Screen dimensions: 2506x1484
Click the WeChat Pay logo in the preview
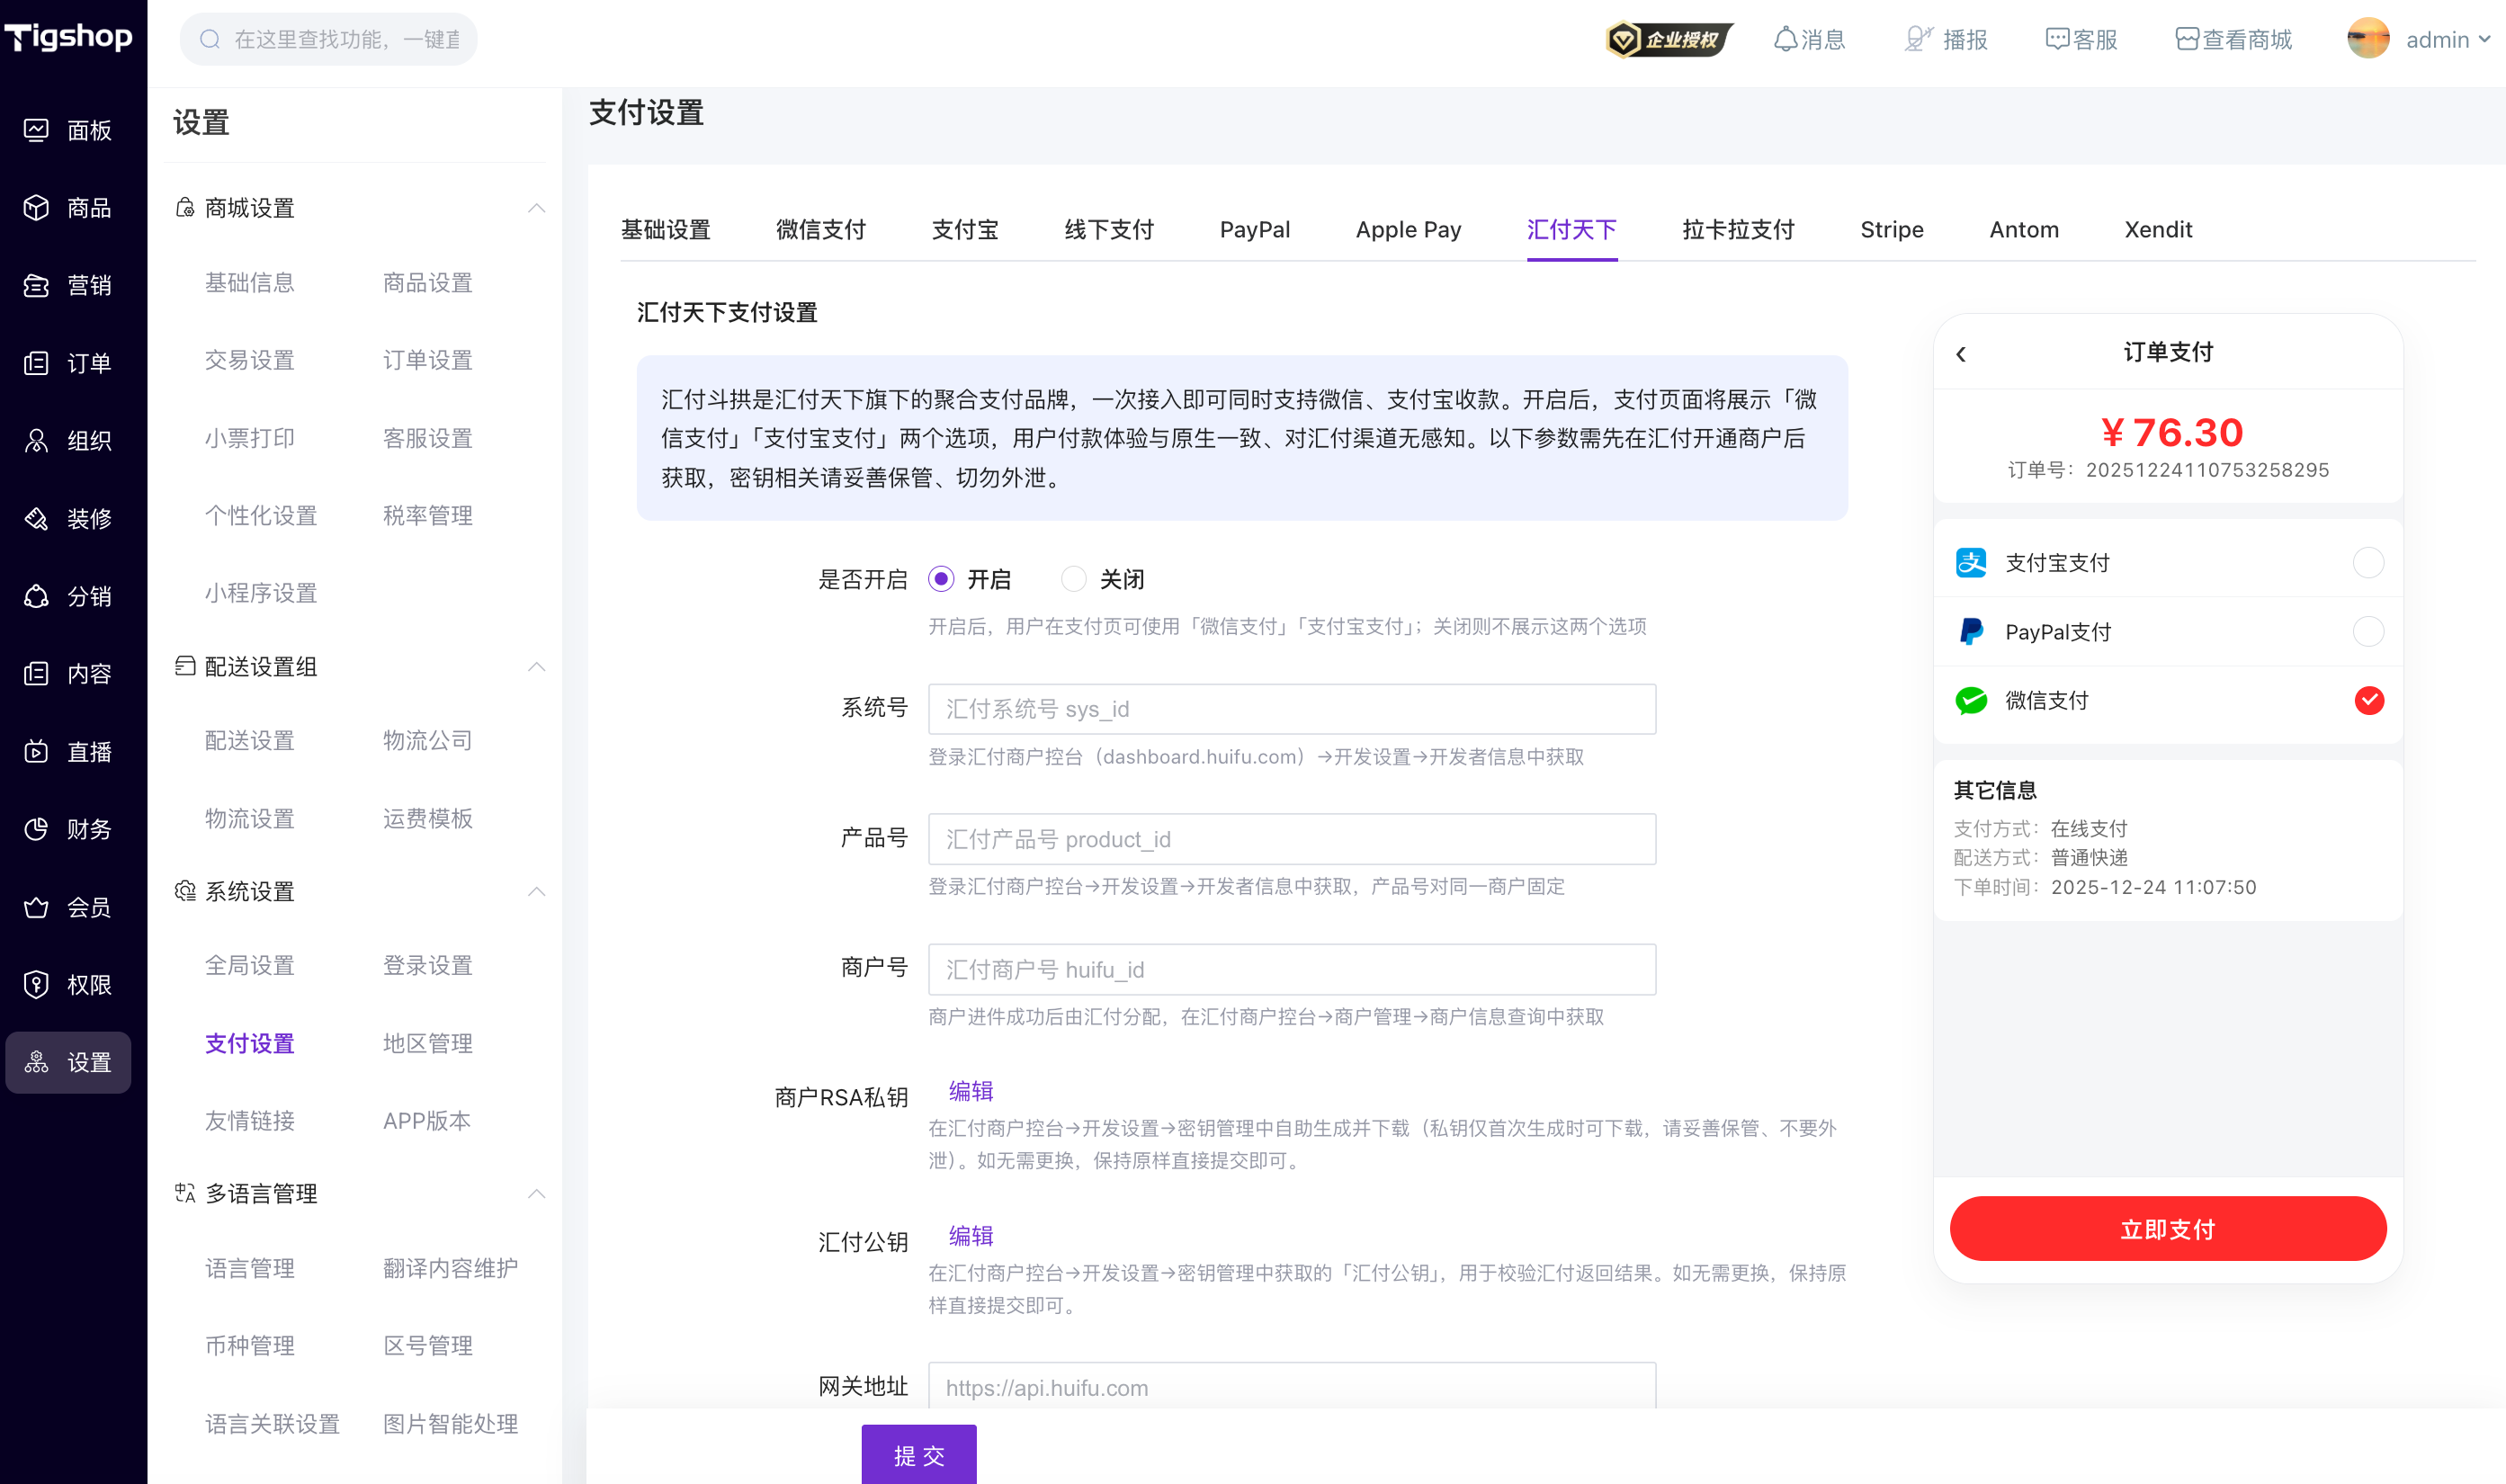[x=1971, y=700]
